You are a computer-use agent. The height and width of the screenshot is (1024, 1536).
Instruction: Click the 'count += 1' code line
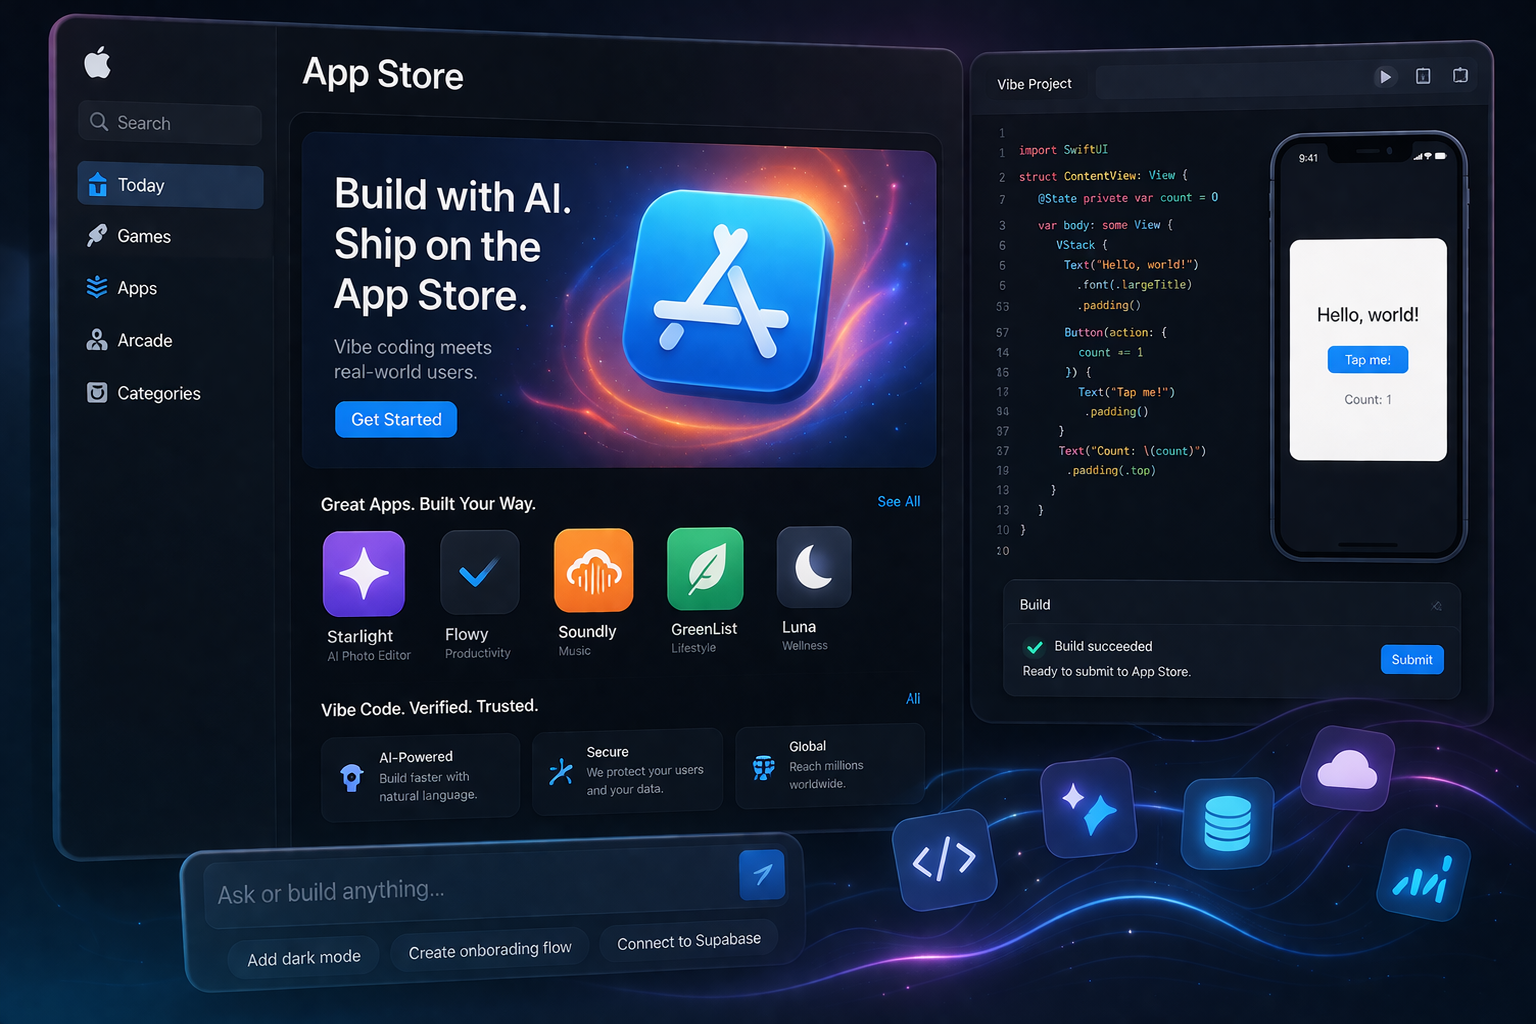point(1110,352)
